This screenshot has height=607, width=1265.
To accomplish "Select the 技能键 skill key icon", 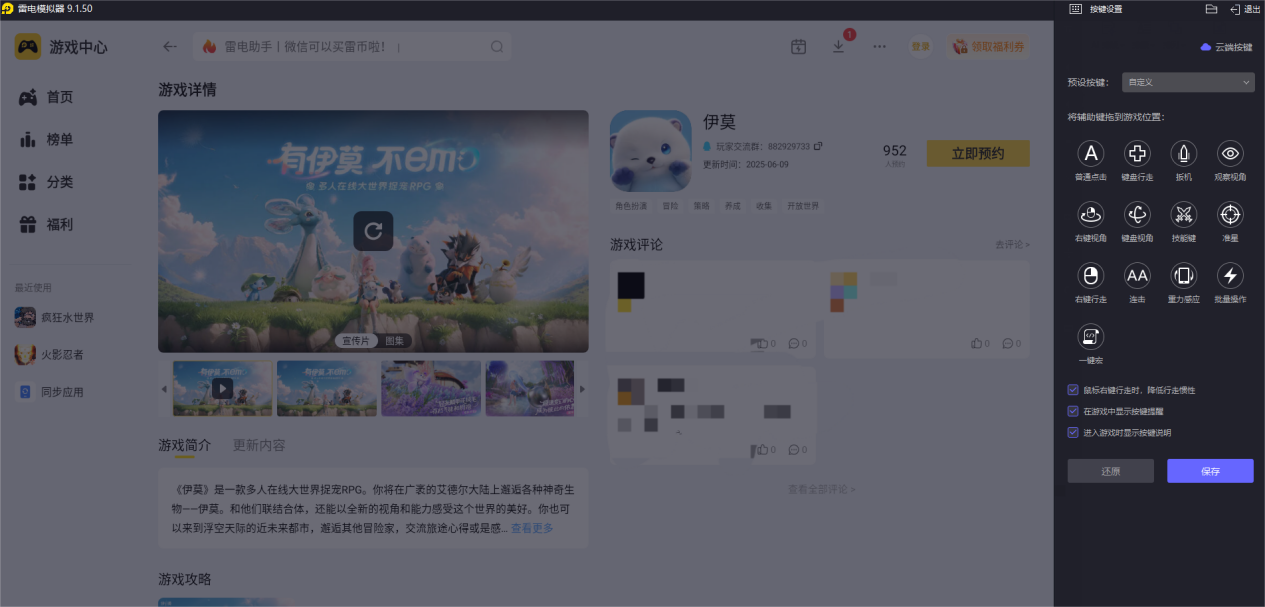I will pyautogui.click(x=1183, y=215).
